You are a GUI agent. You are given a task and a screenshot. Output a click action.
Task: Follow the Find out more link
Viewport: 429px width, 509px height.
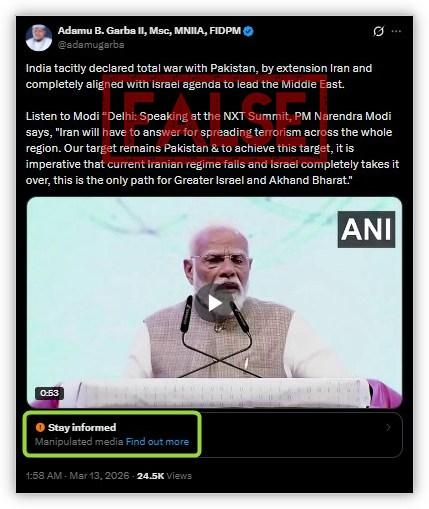(157, 442)
